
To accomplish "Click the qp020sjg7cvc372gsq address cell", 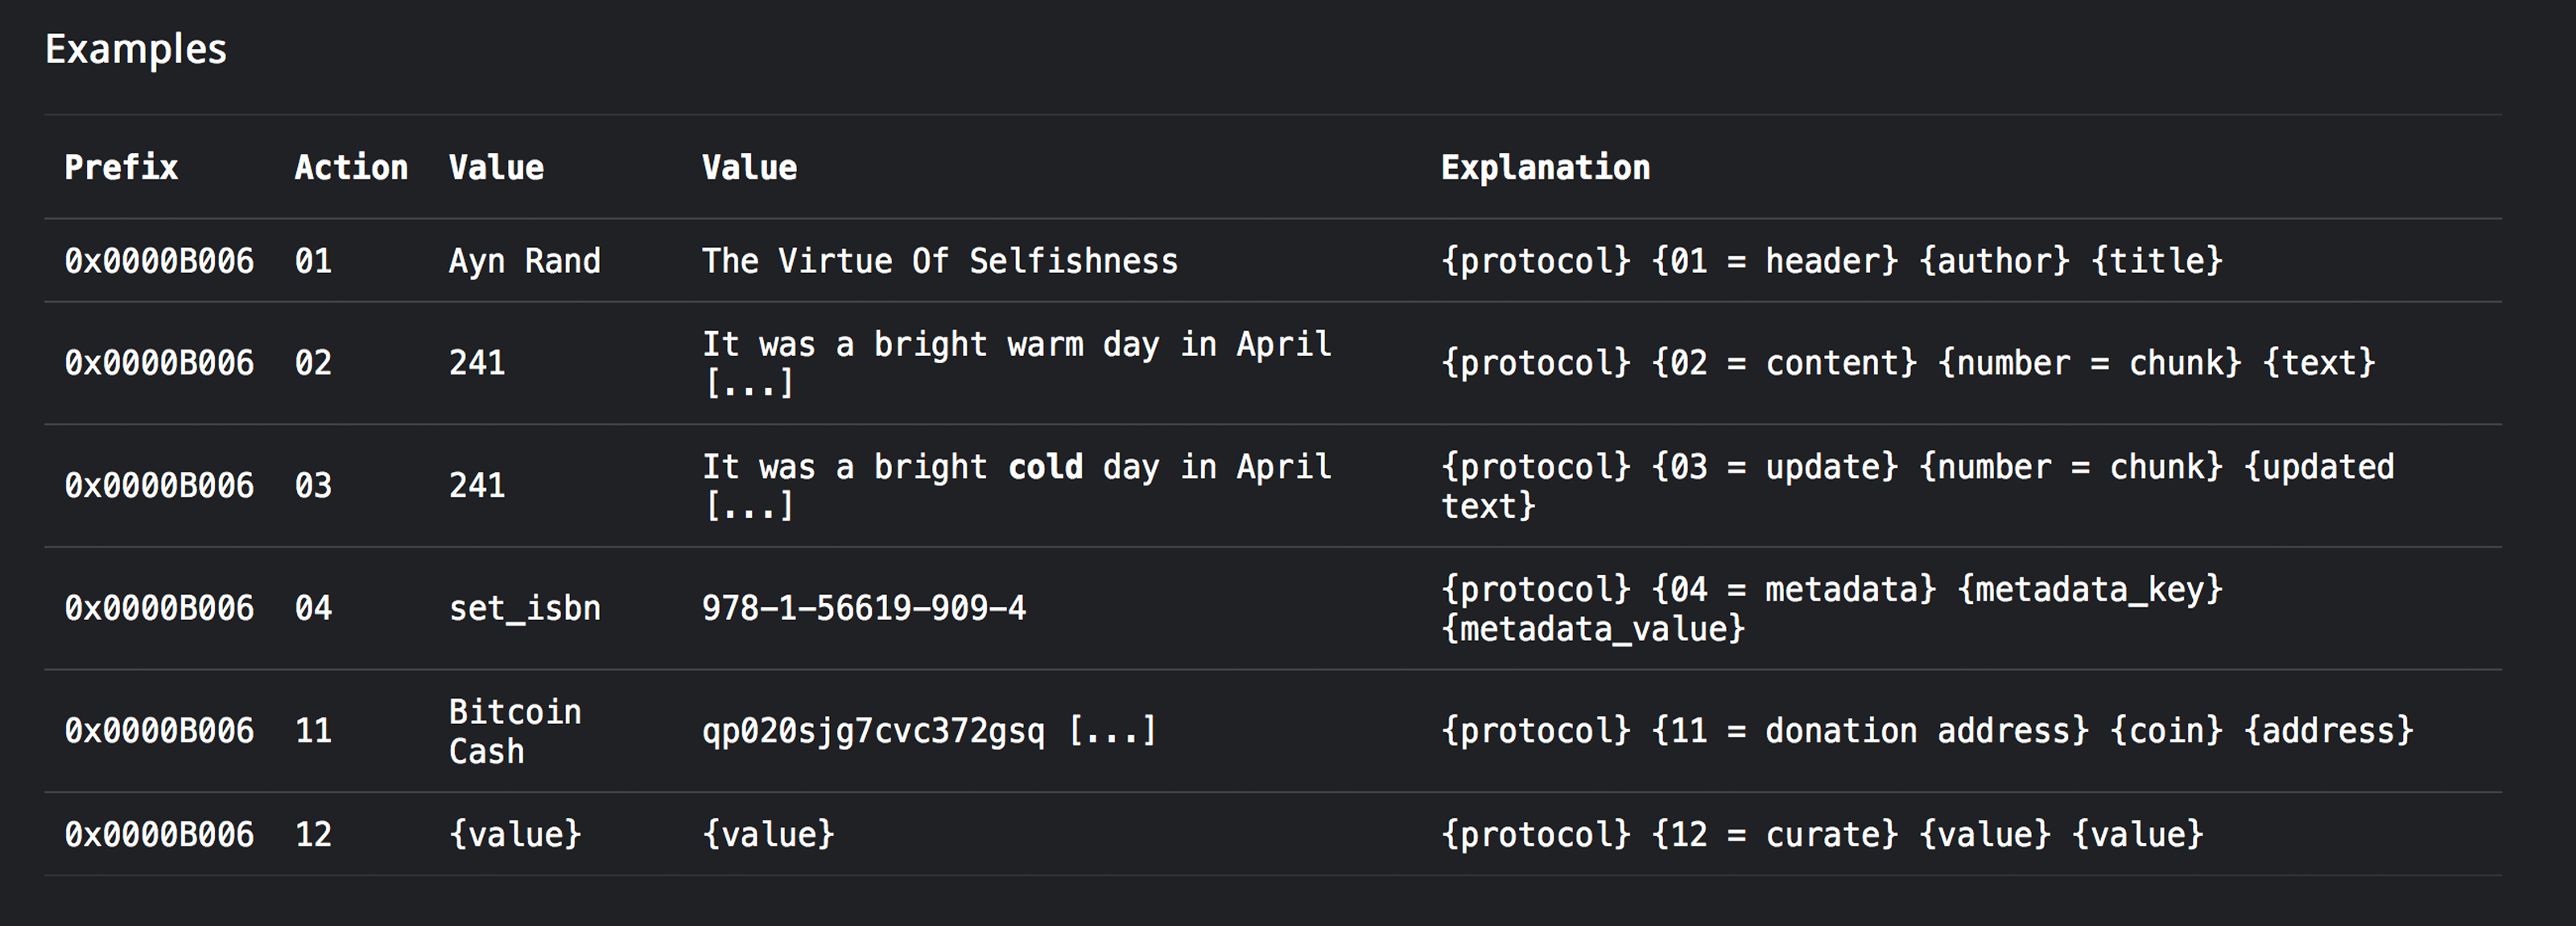I will tap(929, 731).
